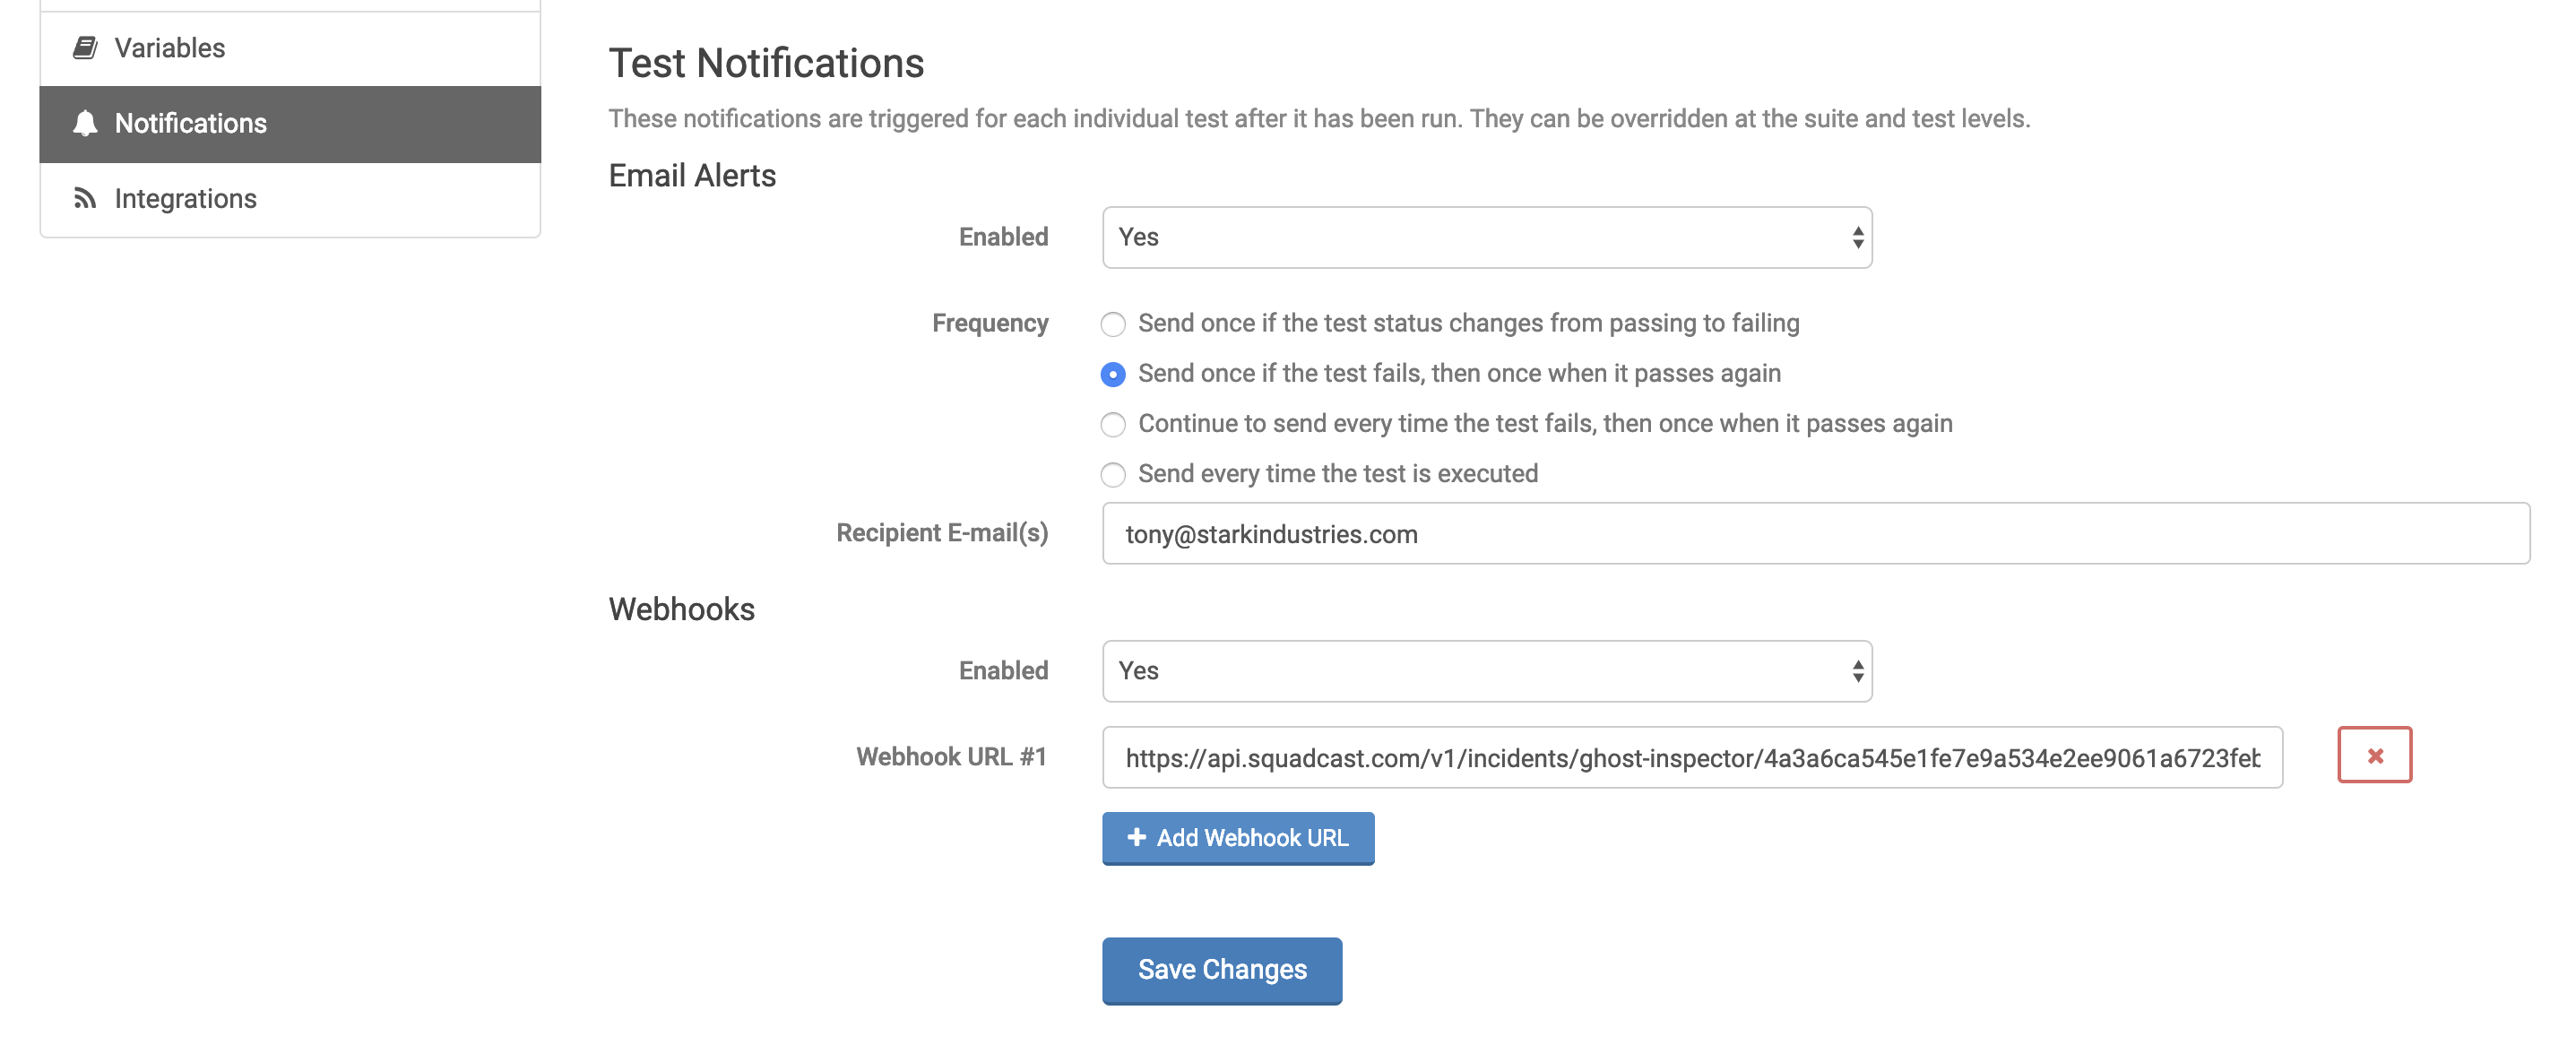Screen dimensions: 2576x1045
Task: Select 'Send every time the test is executed'
Action: tap(1113, 474)
